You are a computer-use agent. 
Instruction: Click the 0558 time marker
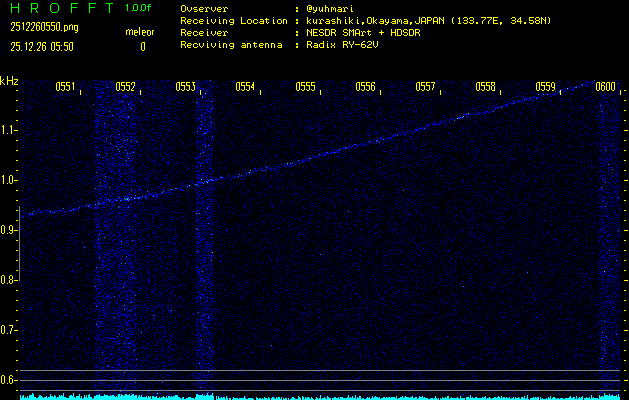click(x=485, y=87)
